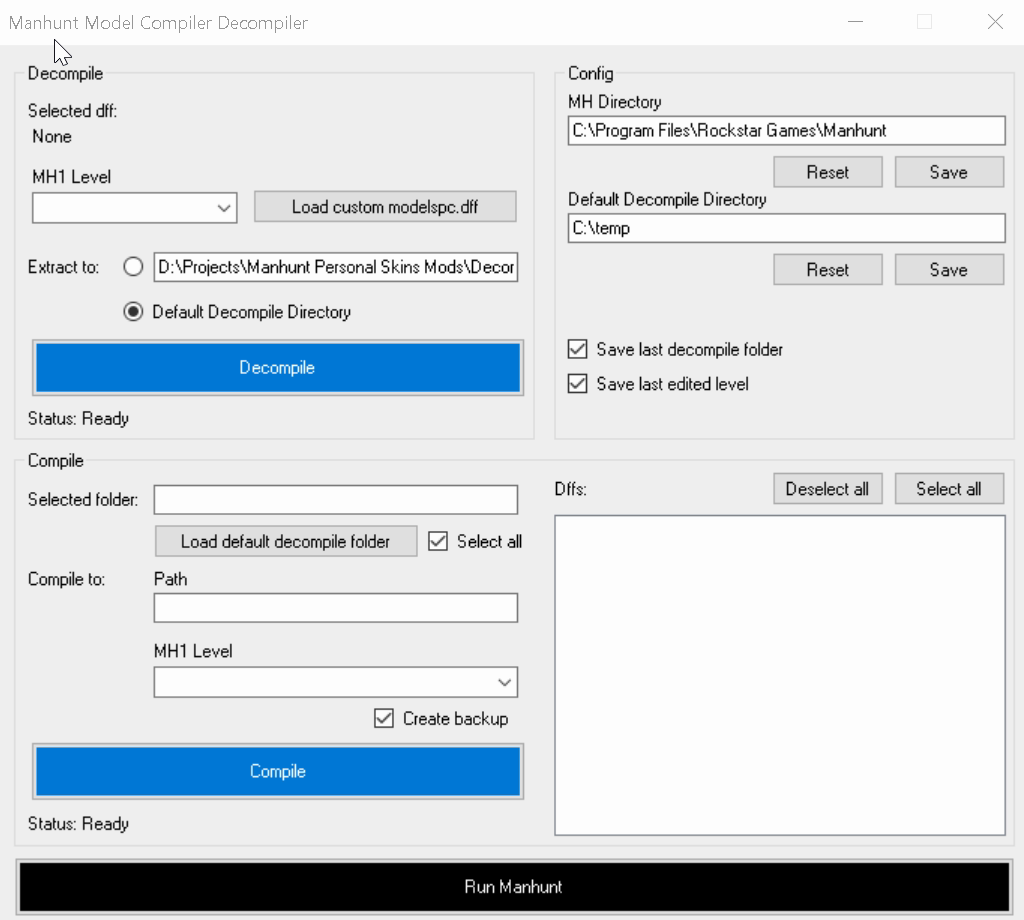Image resolution: width=1024 pixels, height=920 pixels.
Task: Open MH1 Level dropdown in Compile section
Action: point(336,682)
